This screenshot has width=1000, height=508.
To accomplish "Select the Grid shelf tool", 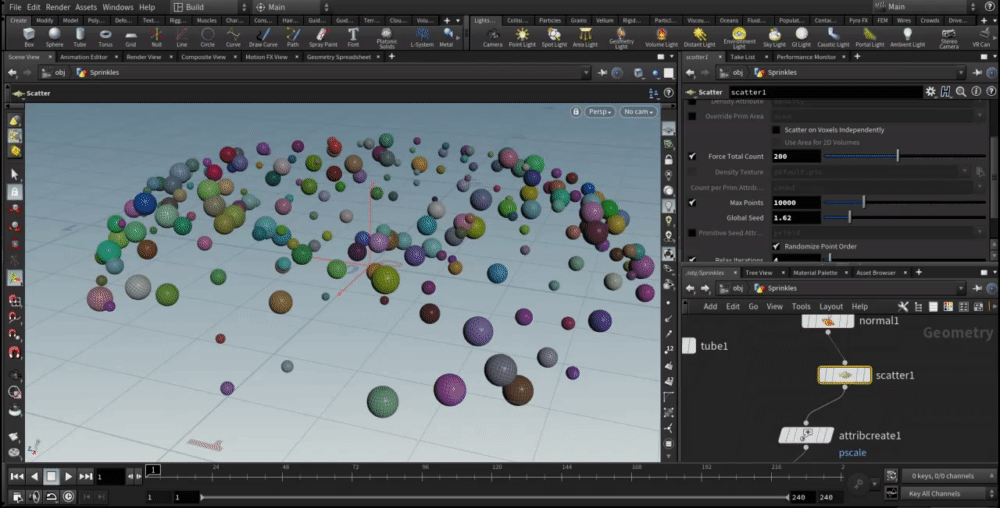I will coord(131,38).
